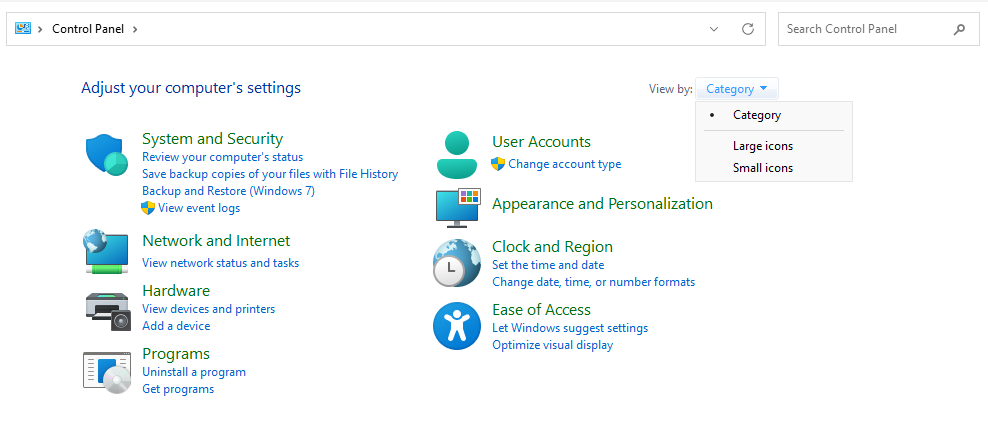Viewport: 988px width, 445px height.
Task: Open the Programs heading link
Action: pos(176,354)
